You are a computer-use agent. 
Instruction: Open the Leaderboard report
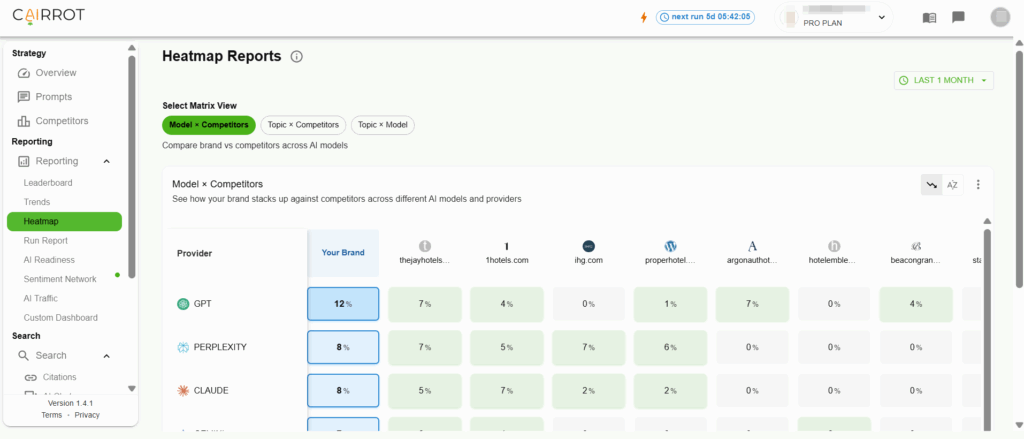tap(48, 183)
